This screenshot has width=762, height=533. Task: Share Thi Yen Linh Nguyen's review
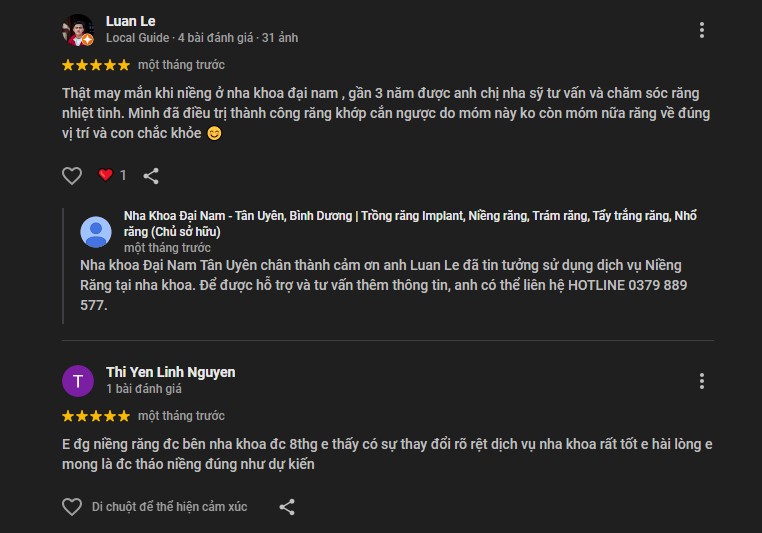coord(287,507)
